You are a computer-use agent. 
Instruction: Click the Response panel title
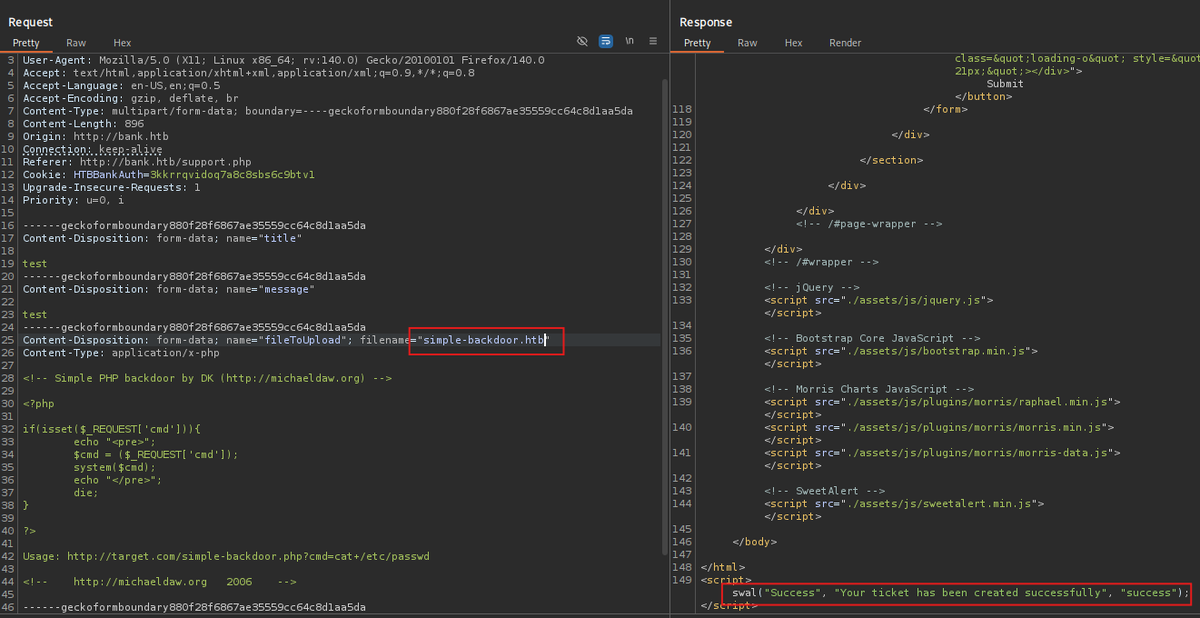click(x=706, y=22)
